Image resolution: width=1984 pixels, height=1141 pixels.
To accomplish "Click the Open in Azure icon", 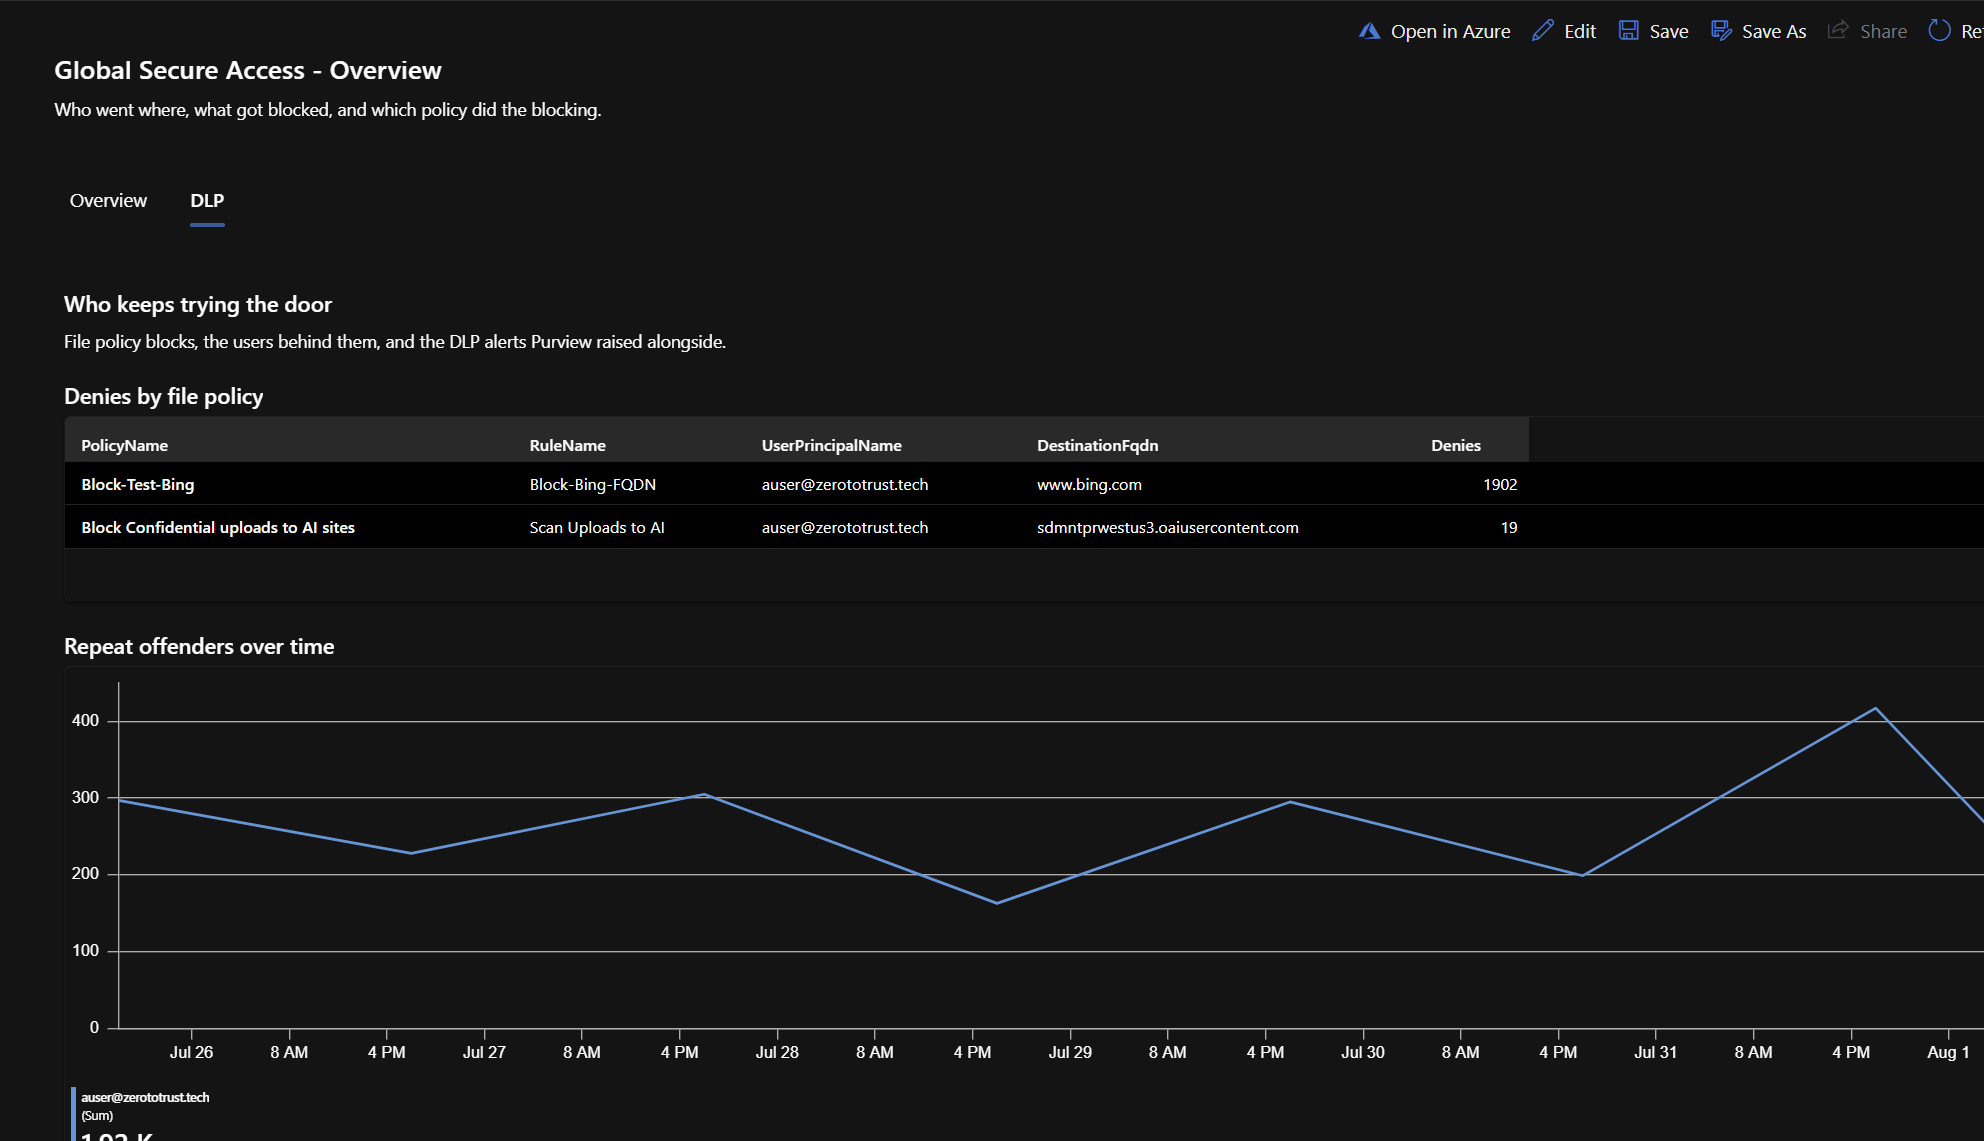I will click(x=1369, y=31).
